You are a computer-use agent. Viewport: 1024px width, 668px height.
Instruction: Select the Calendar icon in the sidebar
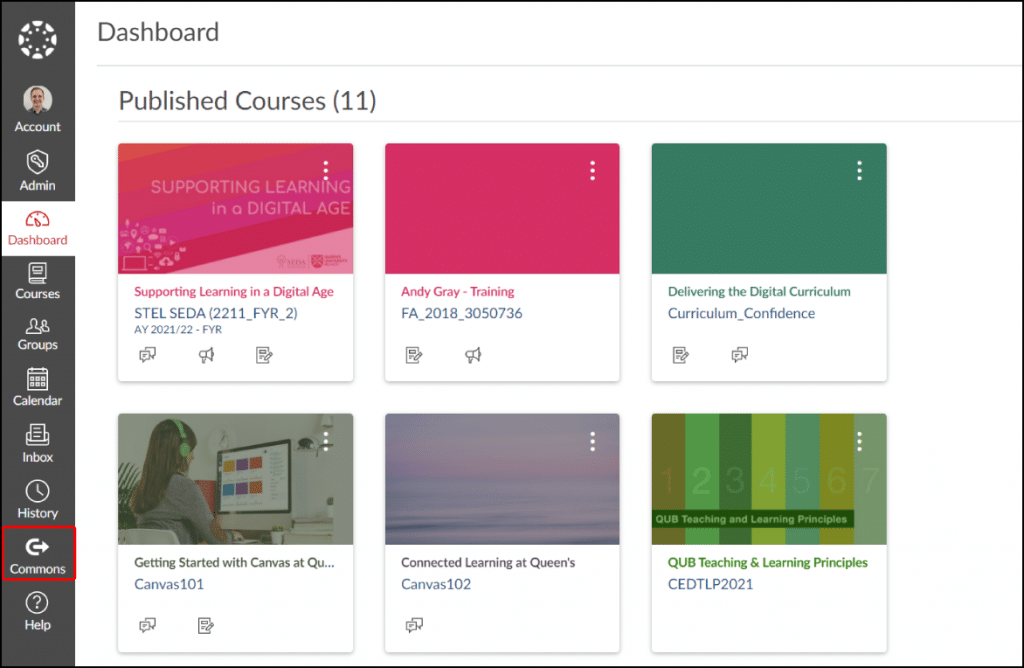tap(37, 390)
